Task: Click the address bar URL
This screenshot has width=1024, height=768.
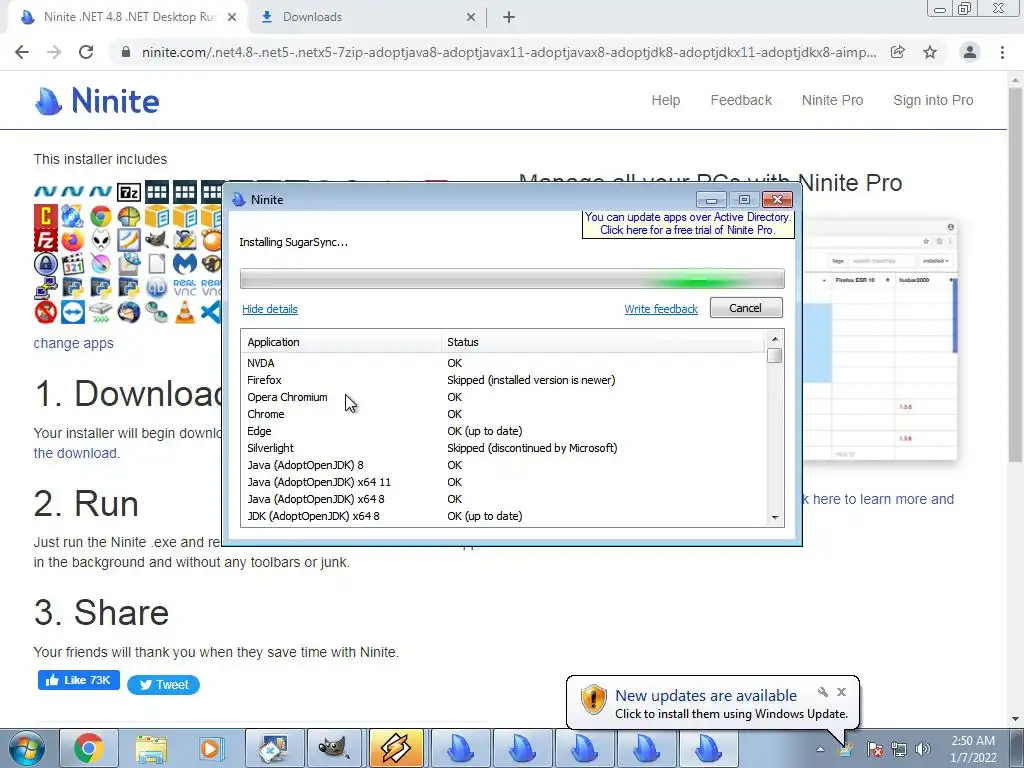Action: tap(509, 52)
